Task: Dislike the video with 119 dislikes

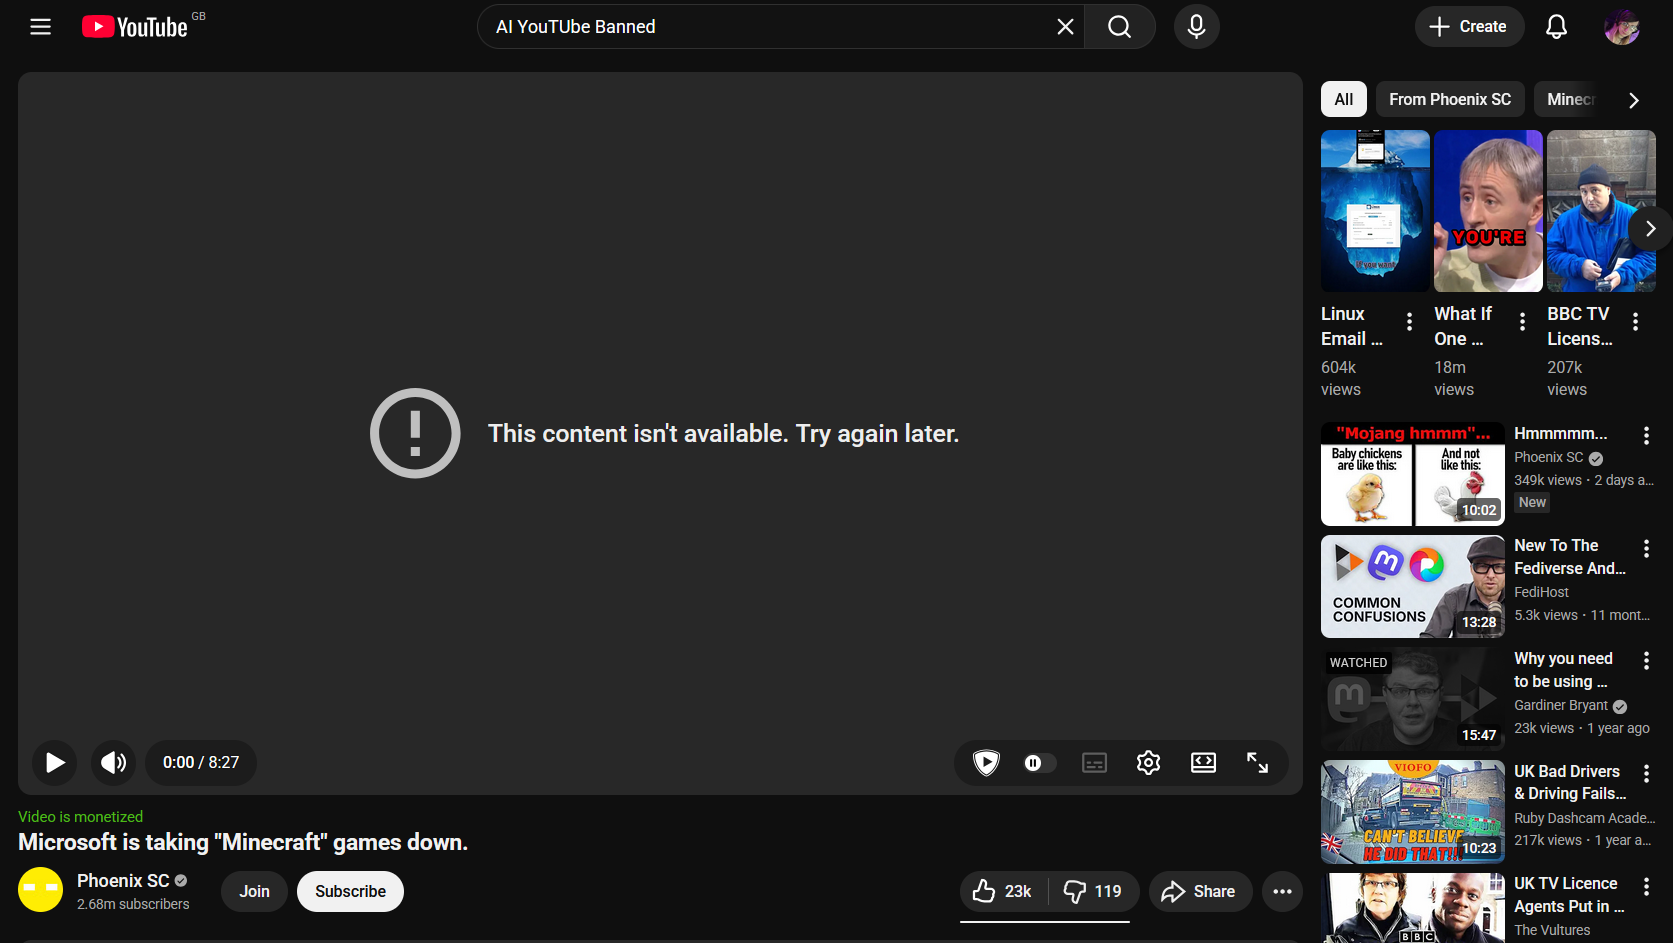Action: [x=1093, y=891]
